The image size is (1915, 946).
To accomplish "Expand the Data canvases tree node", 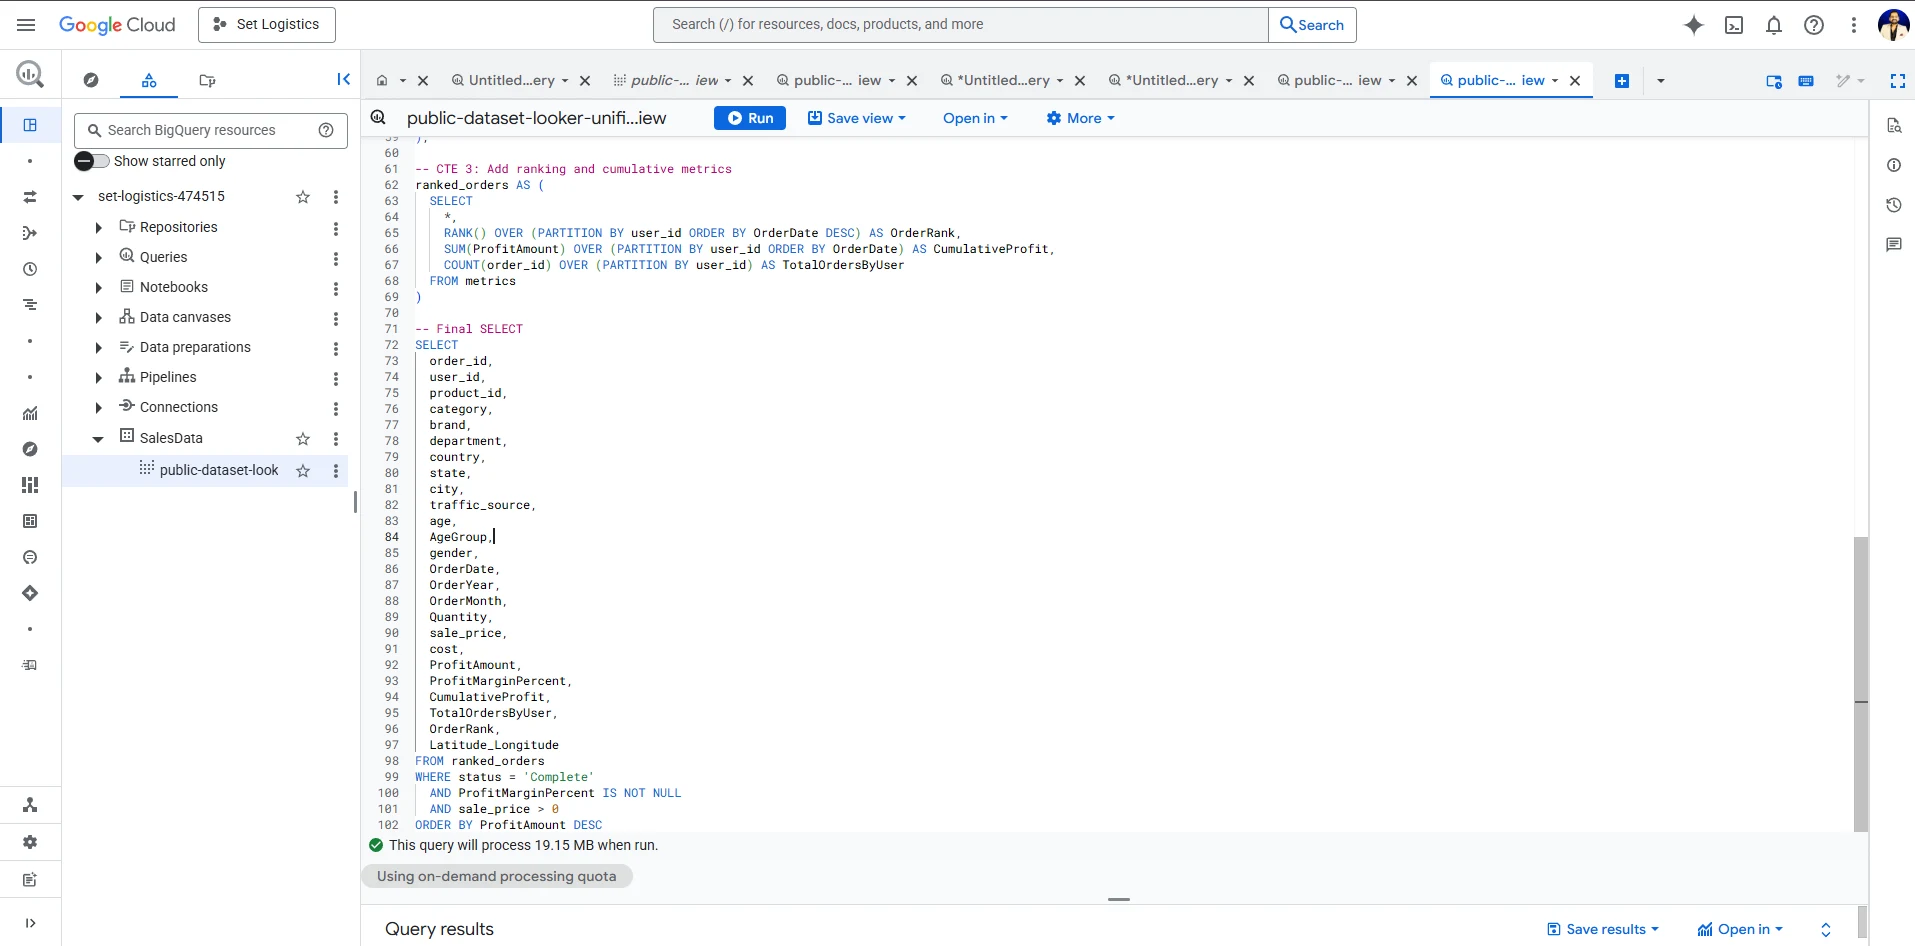I will [x=98, y=318].
